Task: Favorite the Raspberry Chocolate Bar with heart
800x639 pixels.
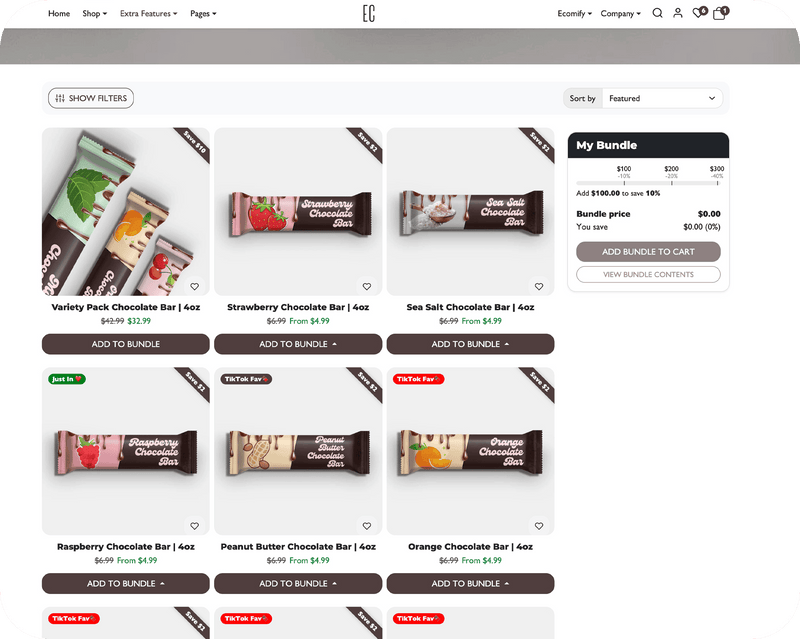Action: tap(195, 526)
